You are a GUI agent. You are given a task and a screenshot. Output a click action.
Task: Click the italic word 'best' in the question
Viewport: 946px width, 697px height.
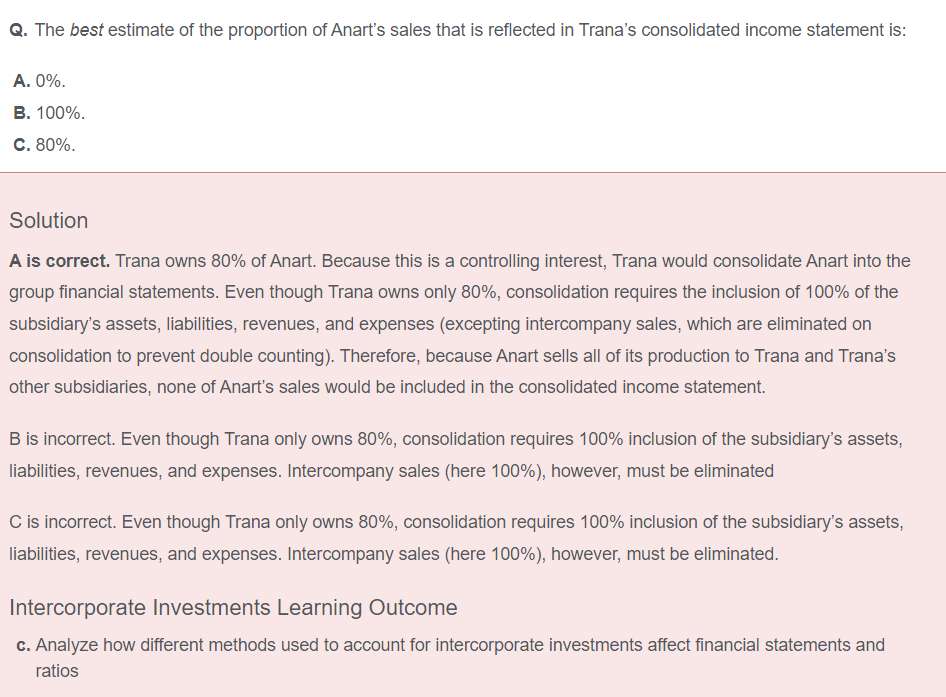pos(86,30)
